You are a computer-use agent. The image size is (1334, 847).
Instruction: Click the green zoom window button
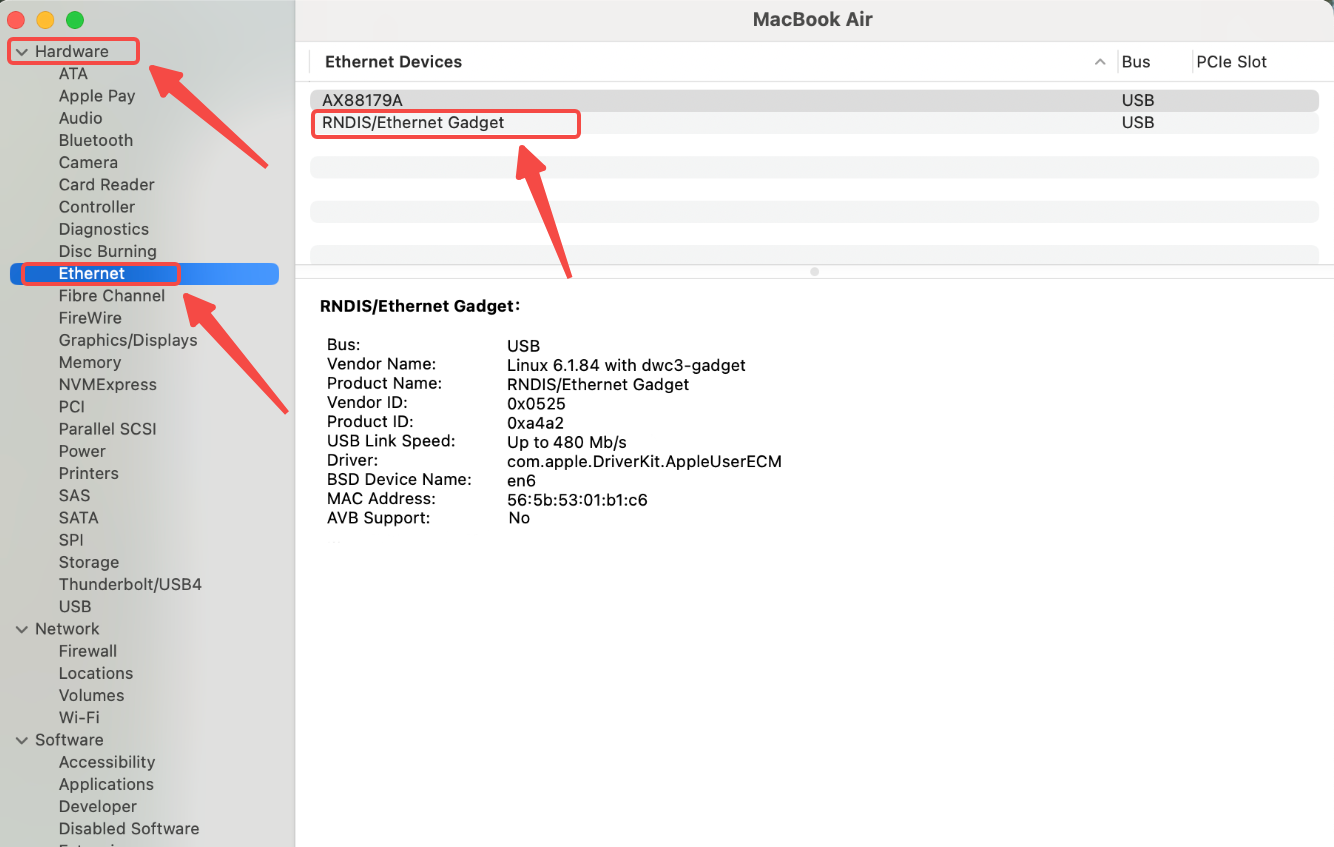coord(75,20)
